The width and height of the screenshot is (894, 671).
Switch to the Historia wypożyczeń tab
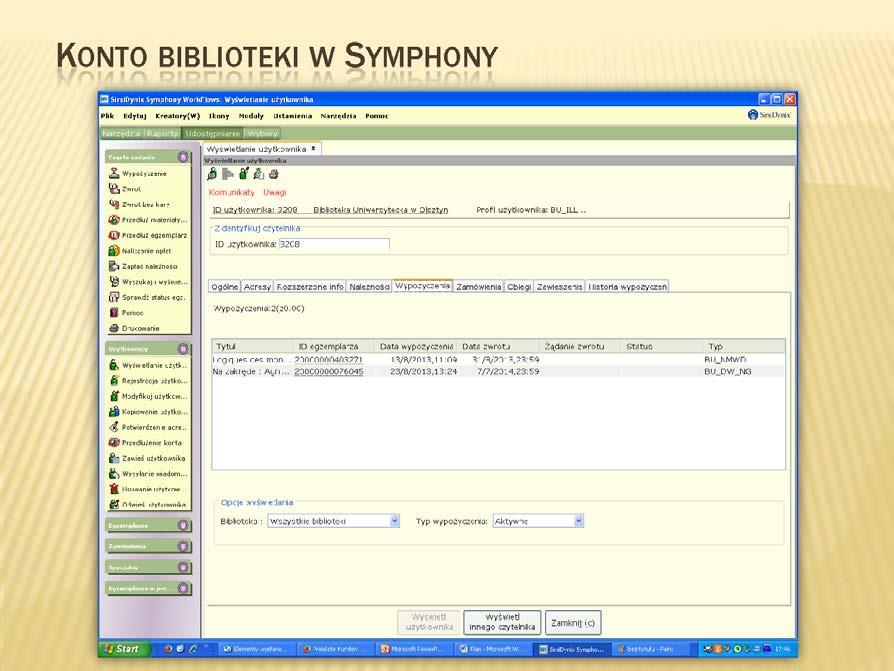point(627,287)
